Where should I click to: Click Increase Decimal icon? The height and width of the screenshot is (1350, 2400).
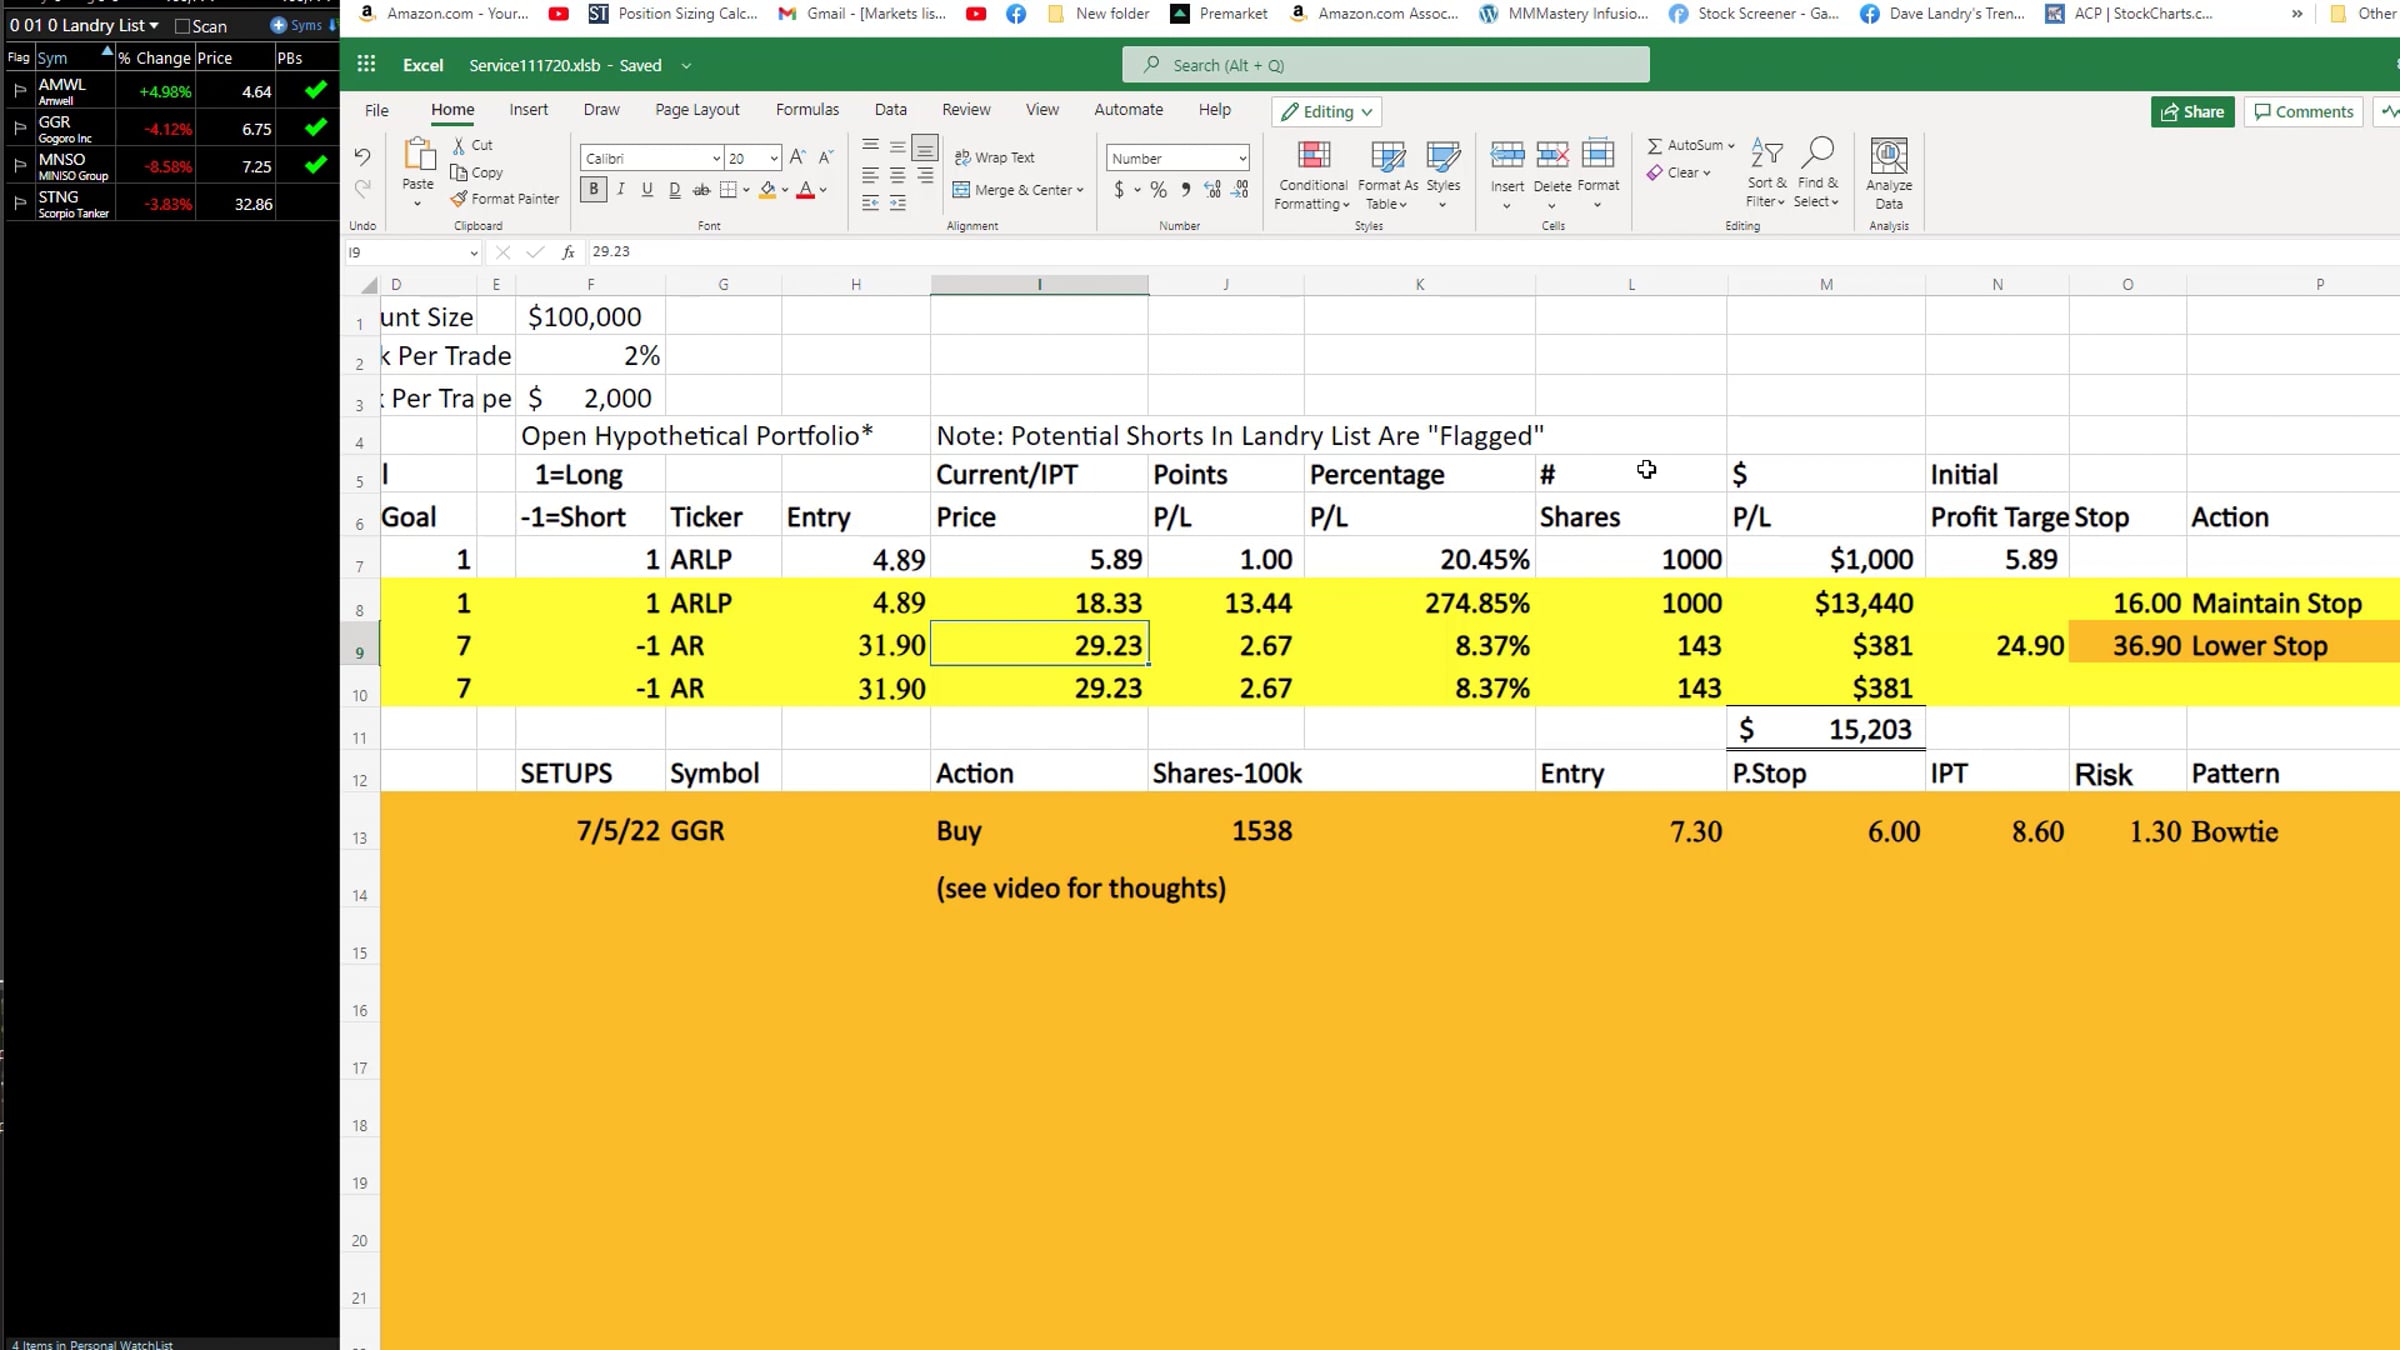click(x=1212, y=189)
